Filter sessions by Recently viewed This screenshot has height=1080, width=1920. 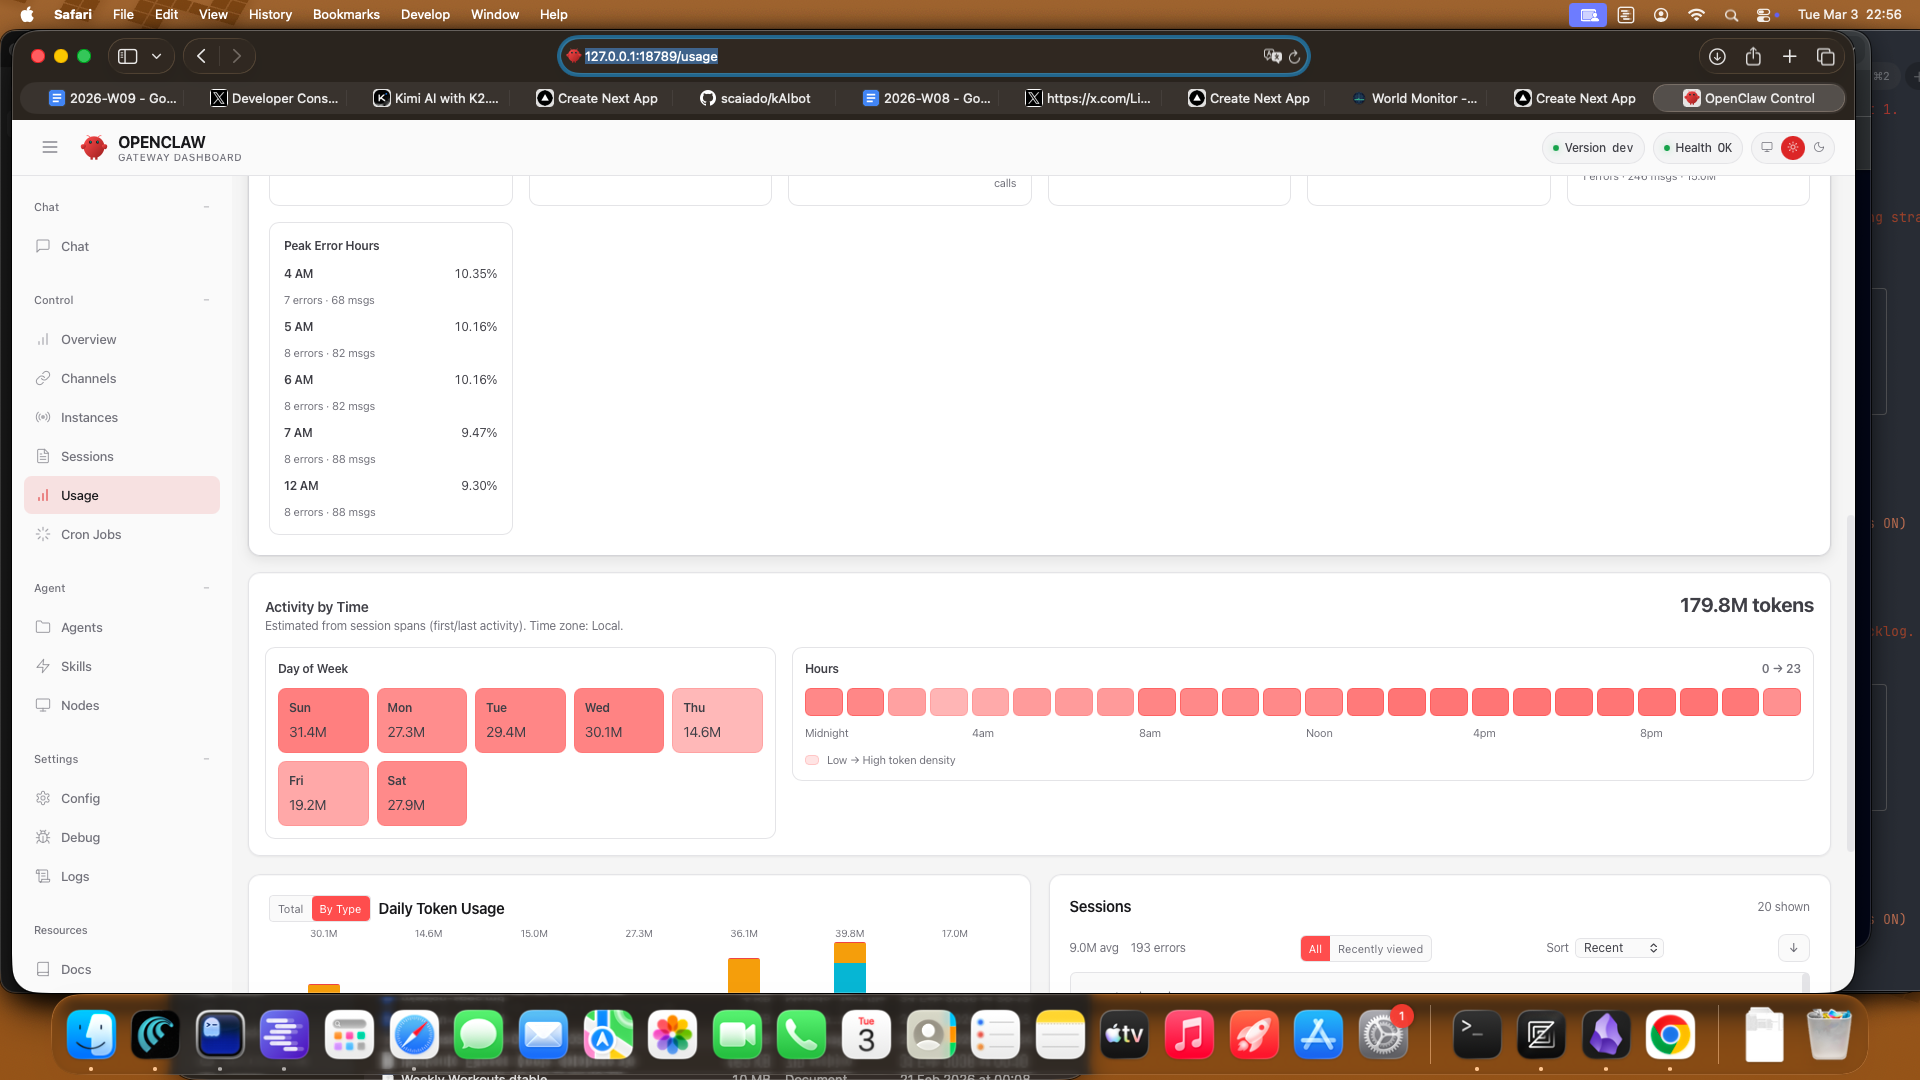point(1380,949)
